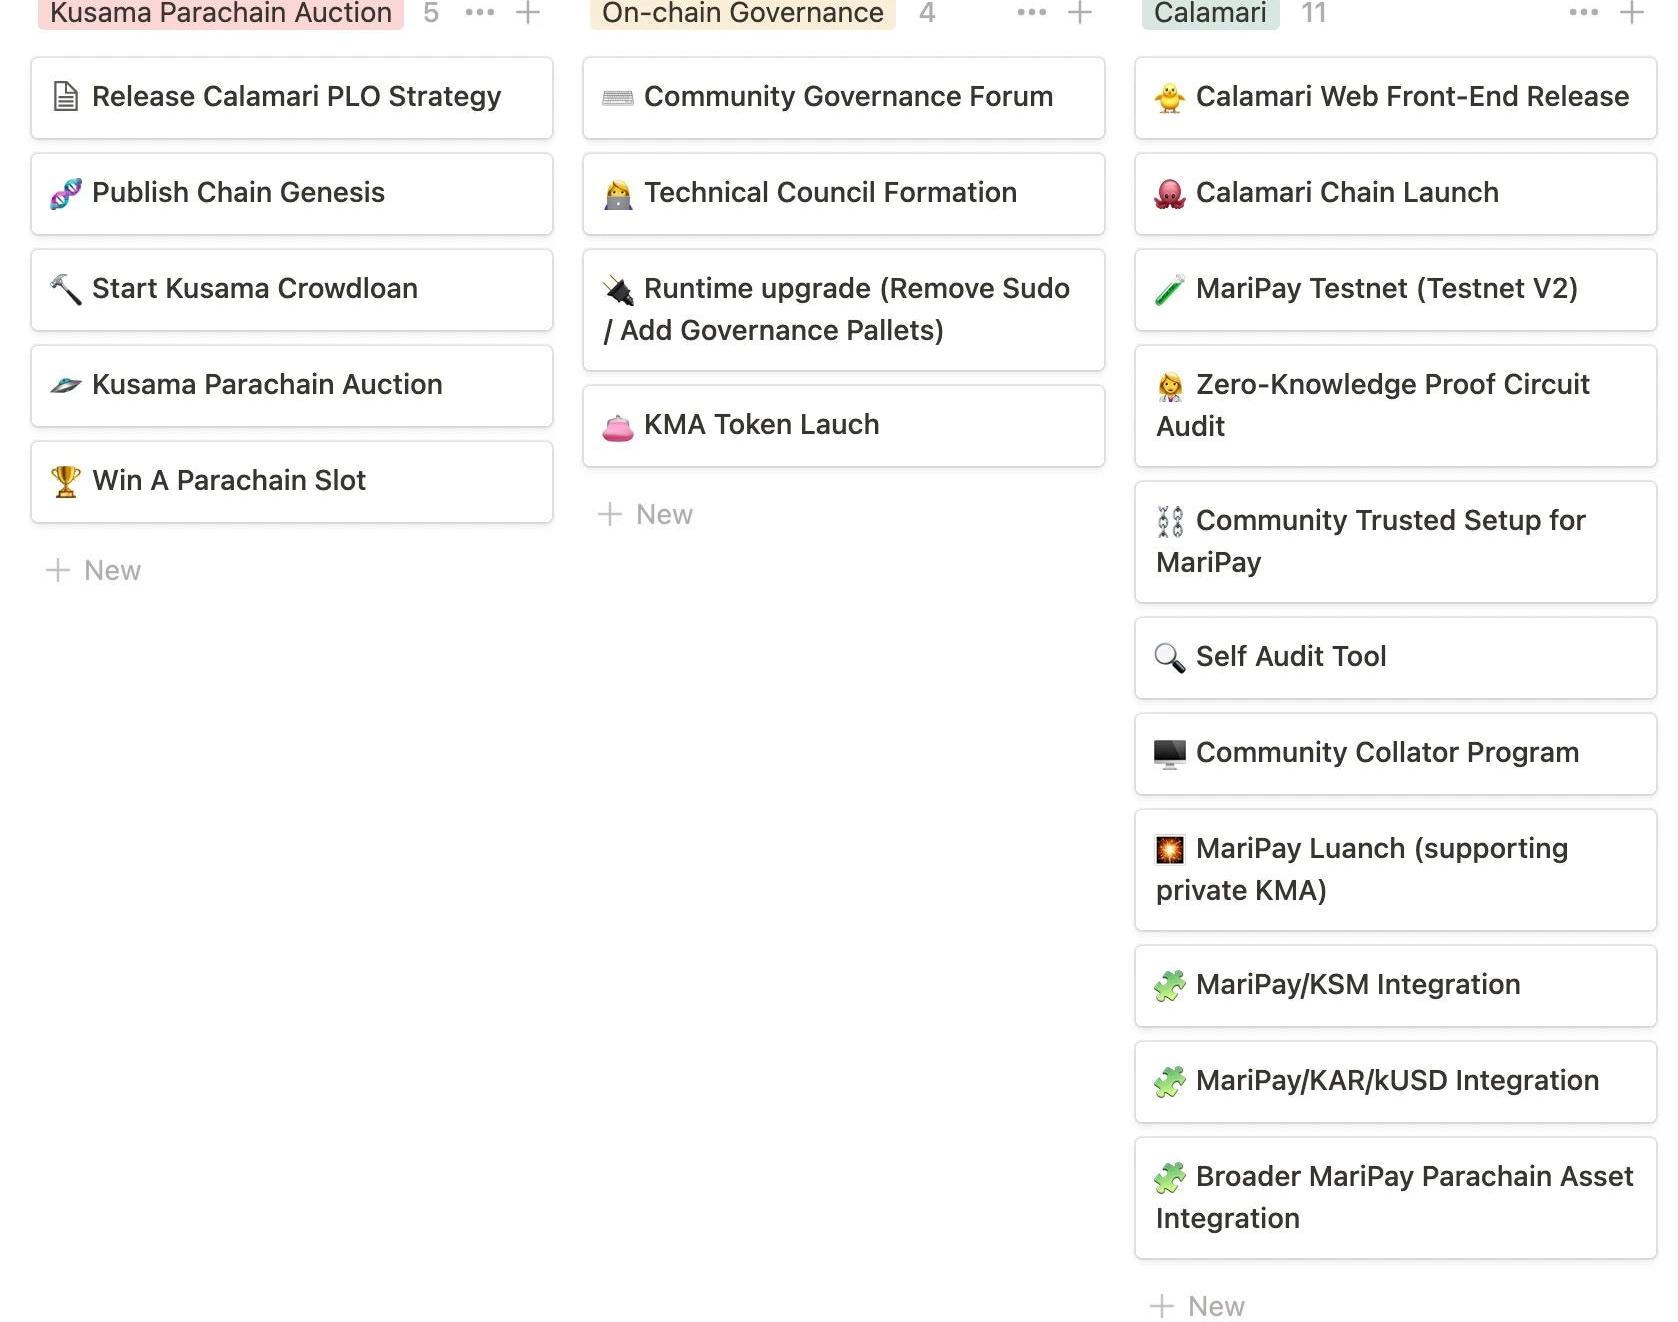Click the UFO icon on Kusama Parachain Auction card

(x=65, y=385)
